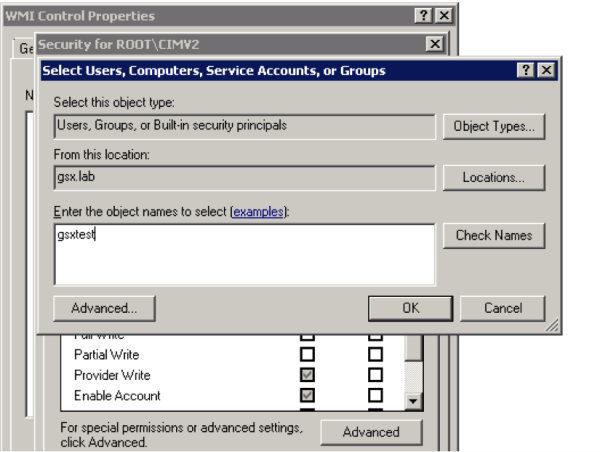
Task: Click the gsx.lab location field
Action: click(x=245, y=178)
